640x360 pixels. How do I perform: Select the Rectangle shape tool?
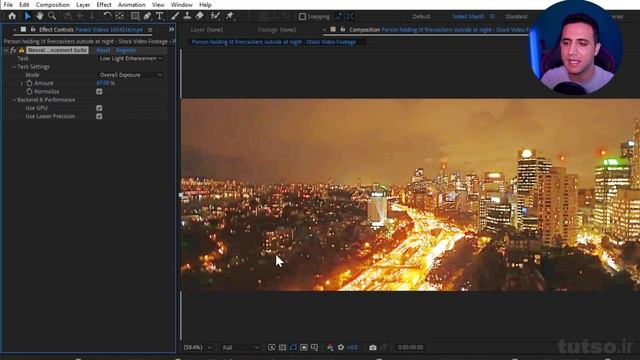click(135, 16)
